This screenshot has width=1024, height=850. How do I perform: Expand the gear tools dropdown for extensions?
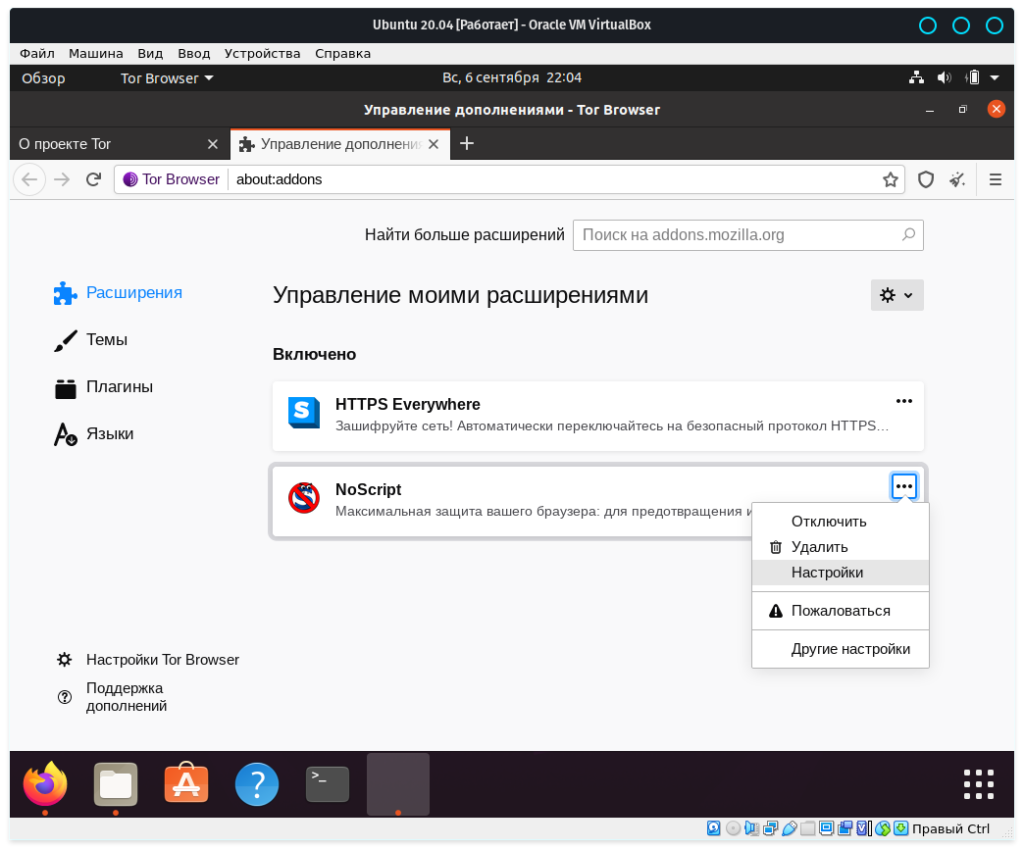[x=897, y=295]
